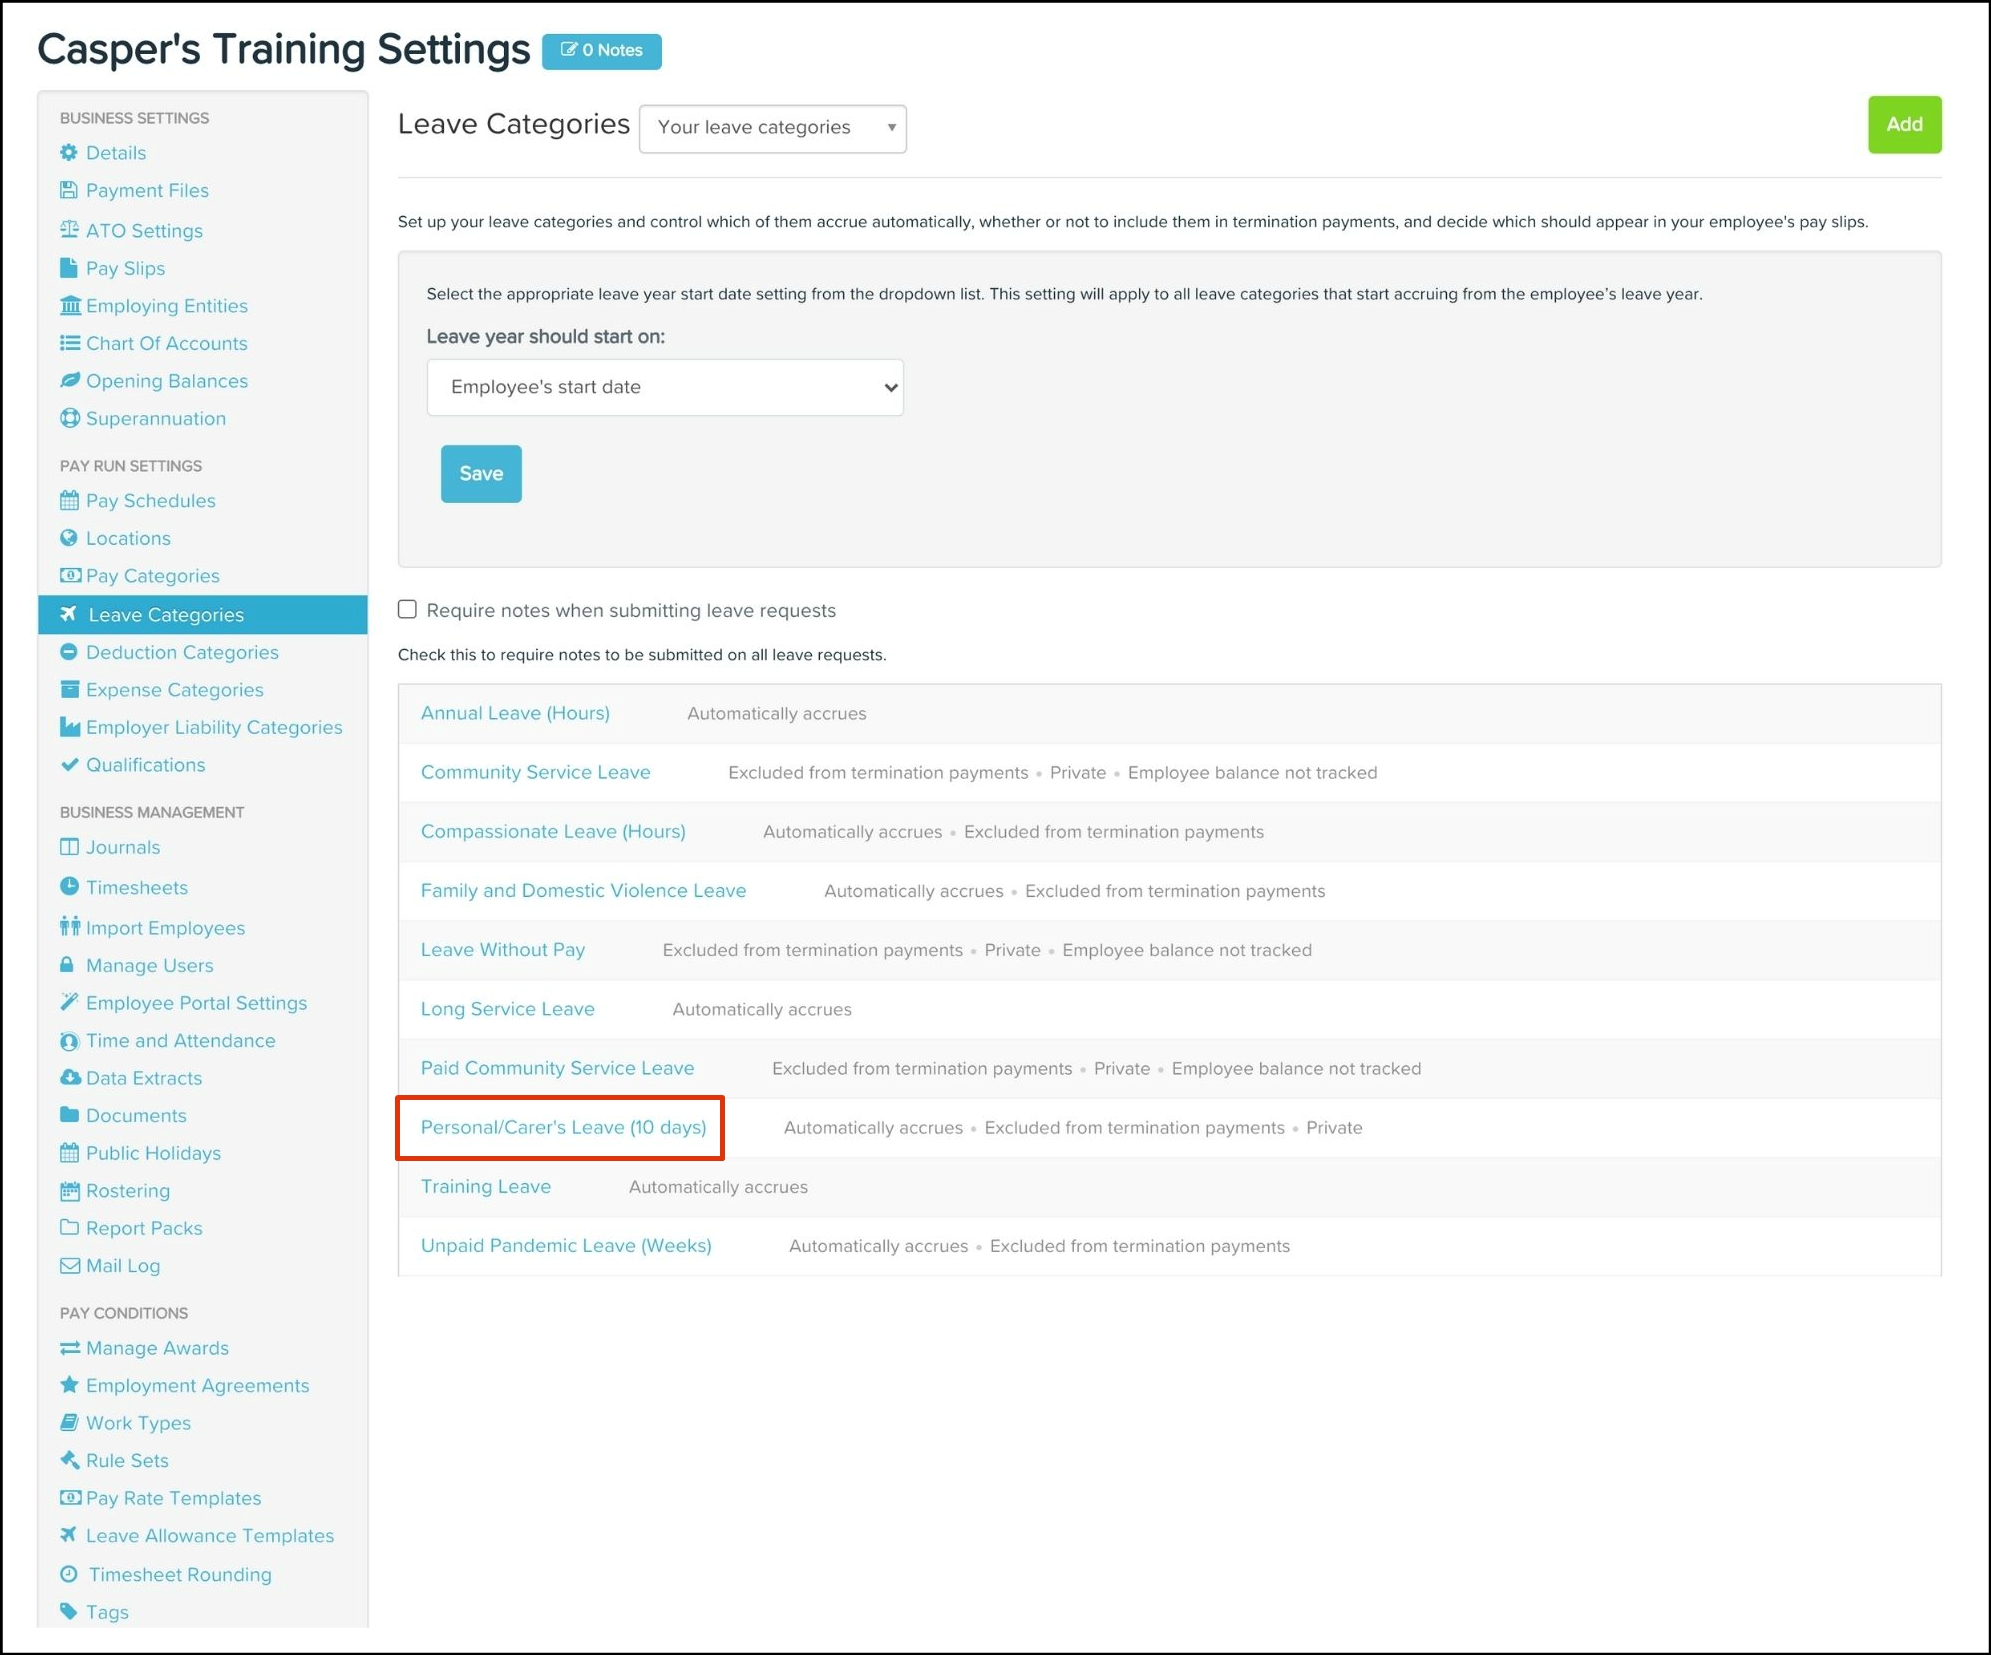The width and height of the screenshot is (1991, 1655).
Task: Click the Rule Sets gavel icon
Action: (x=69, y=1460)
